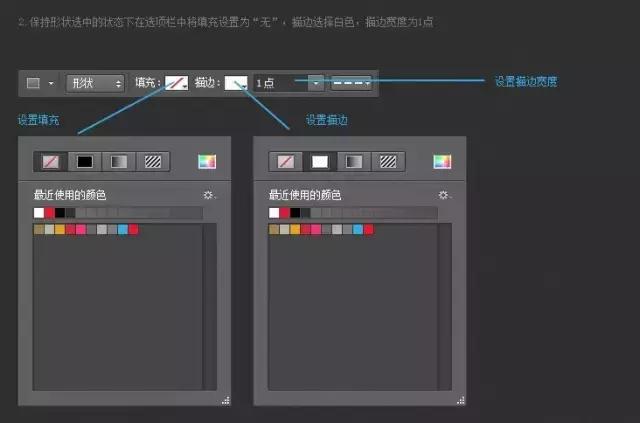Choose Pattern in the fill panel
Image resolution: width=640 pixels, height=423 pixels.
click(153, 162)
